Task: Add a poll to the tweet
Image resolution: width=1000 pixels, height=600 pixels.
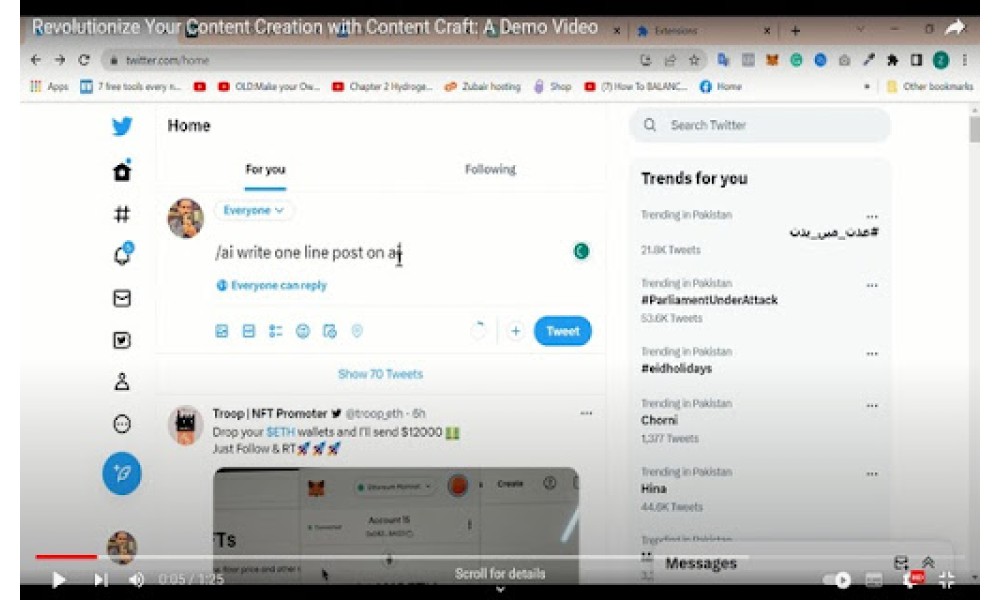Action: [276, 331]
